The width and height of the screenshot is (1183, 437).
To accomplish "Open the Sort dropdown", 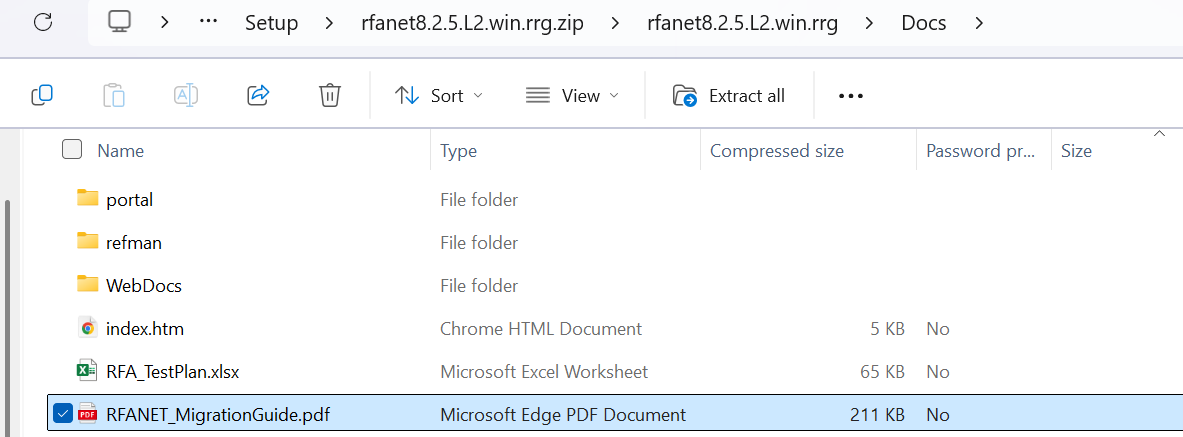I will 439,96.
